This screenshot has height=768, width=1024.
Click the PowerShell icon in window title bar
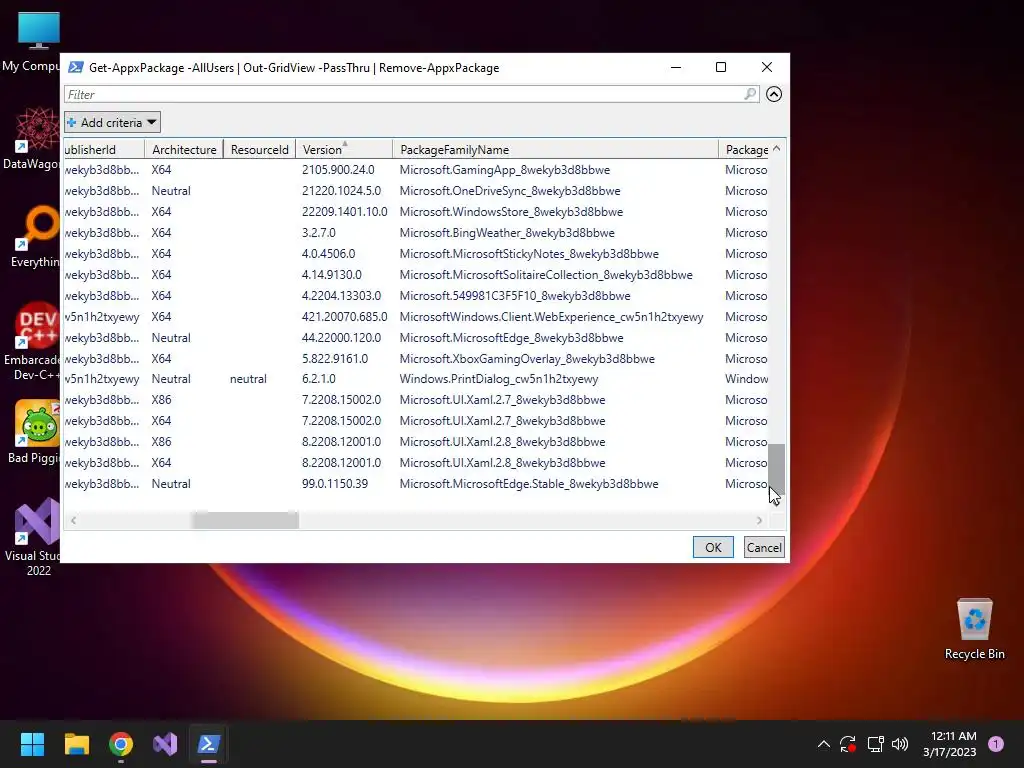(x=76, y=67)
